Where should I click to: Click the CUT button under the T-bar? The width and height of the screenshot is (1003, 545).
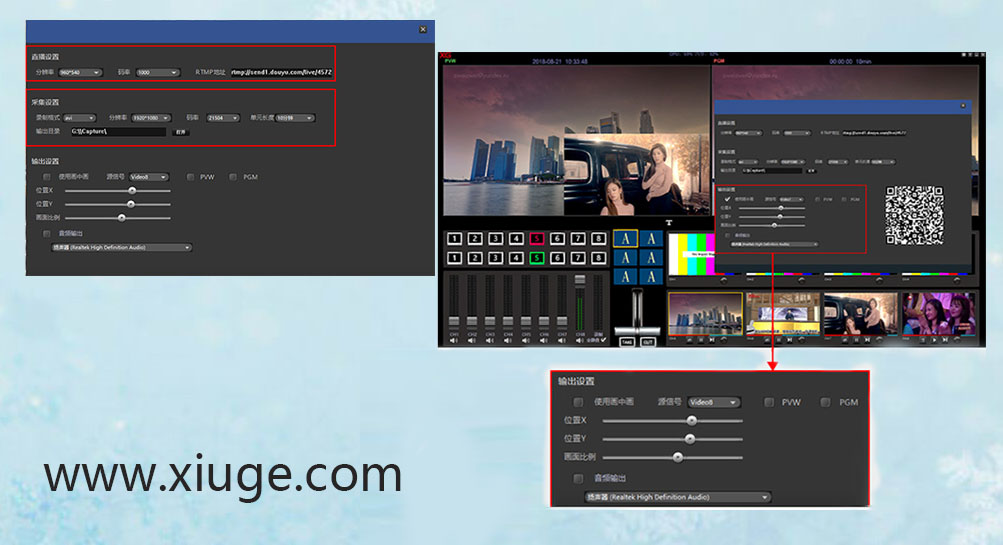tap(648, 341)
